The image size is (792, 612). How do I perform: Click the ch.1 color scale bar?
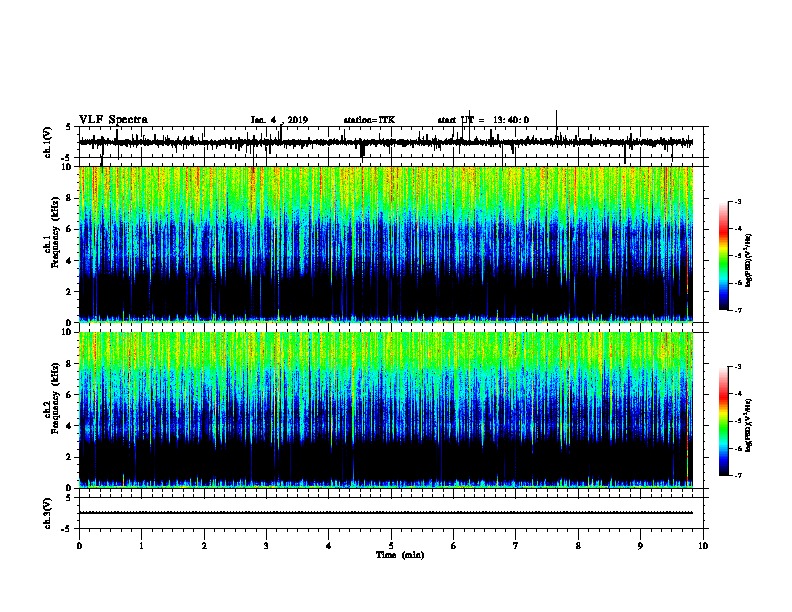(x=723, y=255)
